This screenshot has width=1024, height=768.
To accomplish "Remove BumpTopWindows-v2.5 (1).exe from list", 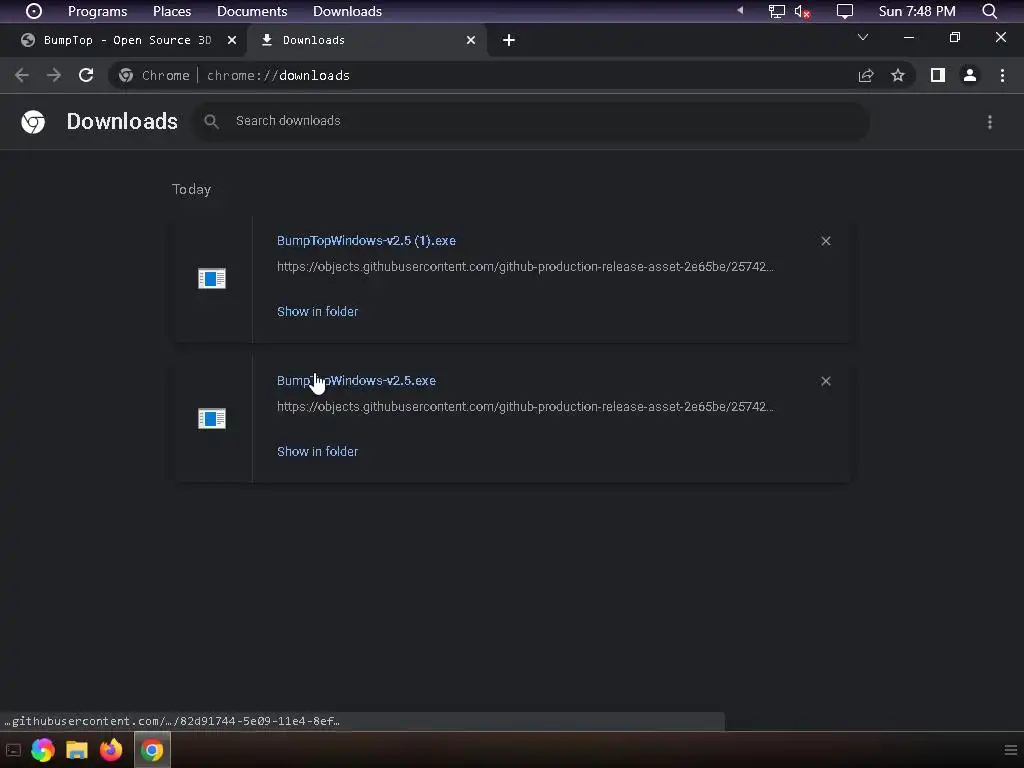I will (x=825, y=241).
